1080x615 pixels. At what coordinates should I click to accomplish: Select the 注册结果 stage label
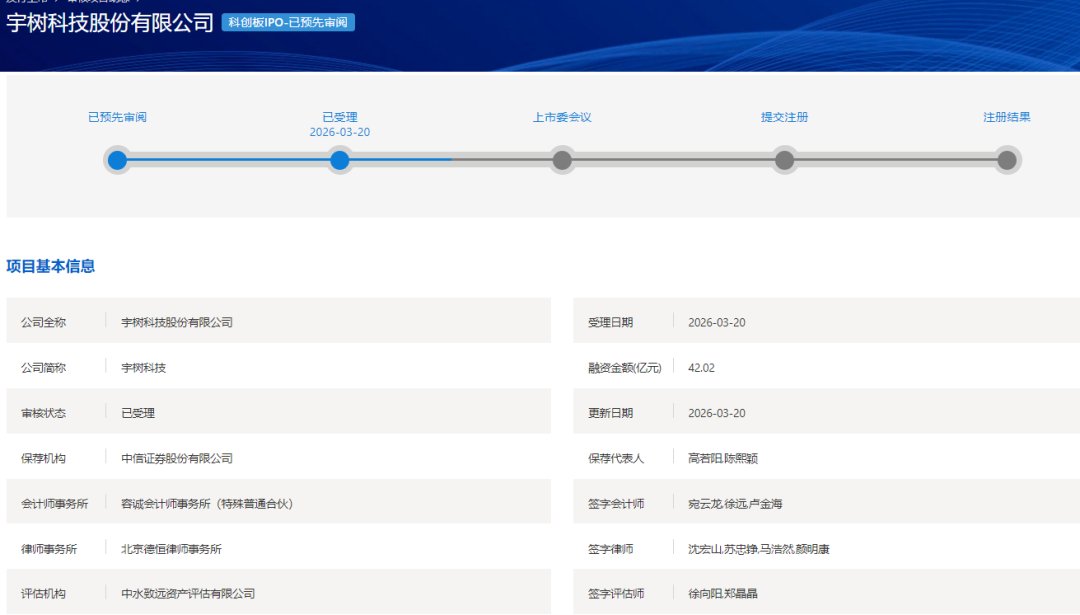(1004, 116)
